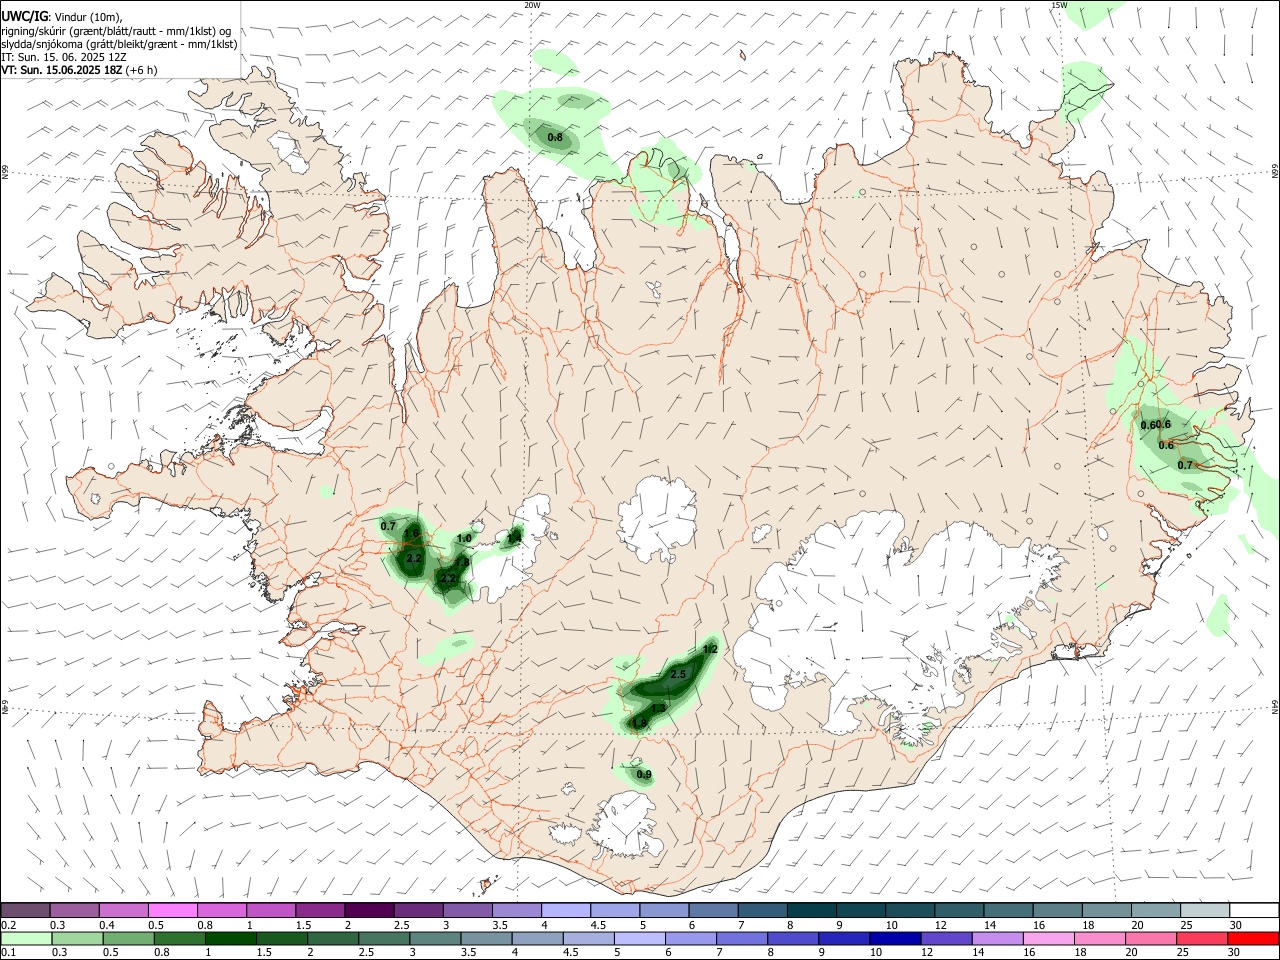
Task: Click the dusky mauve 0.2 swatch in top row
Action: 25,910
